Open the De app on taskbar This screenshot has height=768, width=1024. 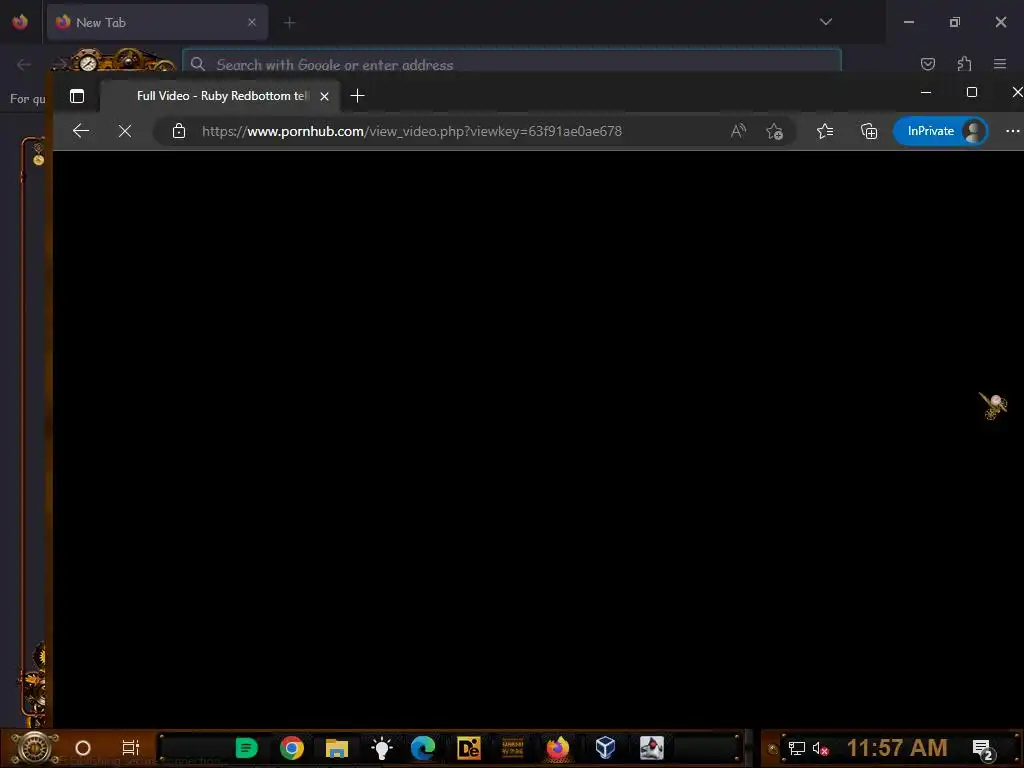pyautogui.click(x=468, y=748)
